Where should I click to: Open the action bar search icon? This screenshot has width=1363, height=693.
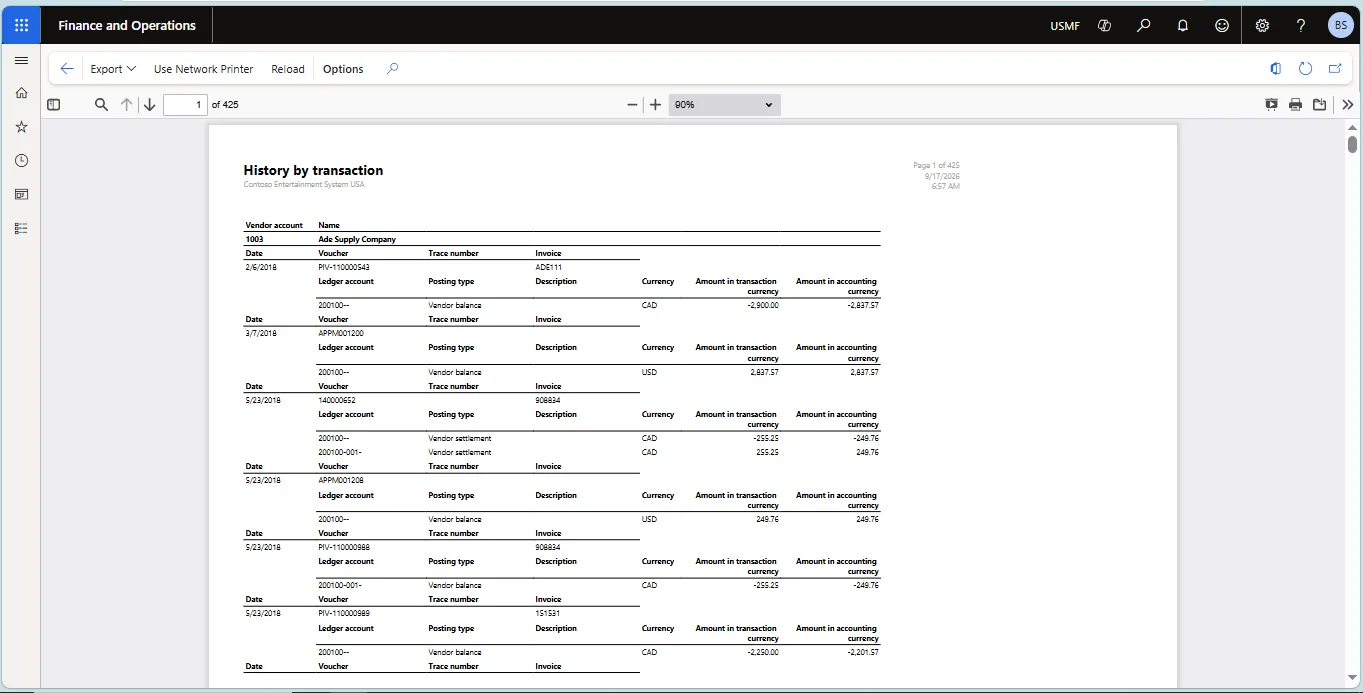[x=392, y=69]
